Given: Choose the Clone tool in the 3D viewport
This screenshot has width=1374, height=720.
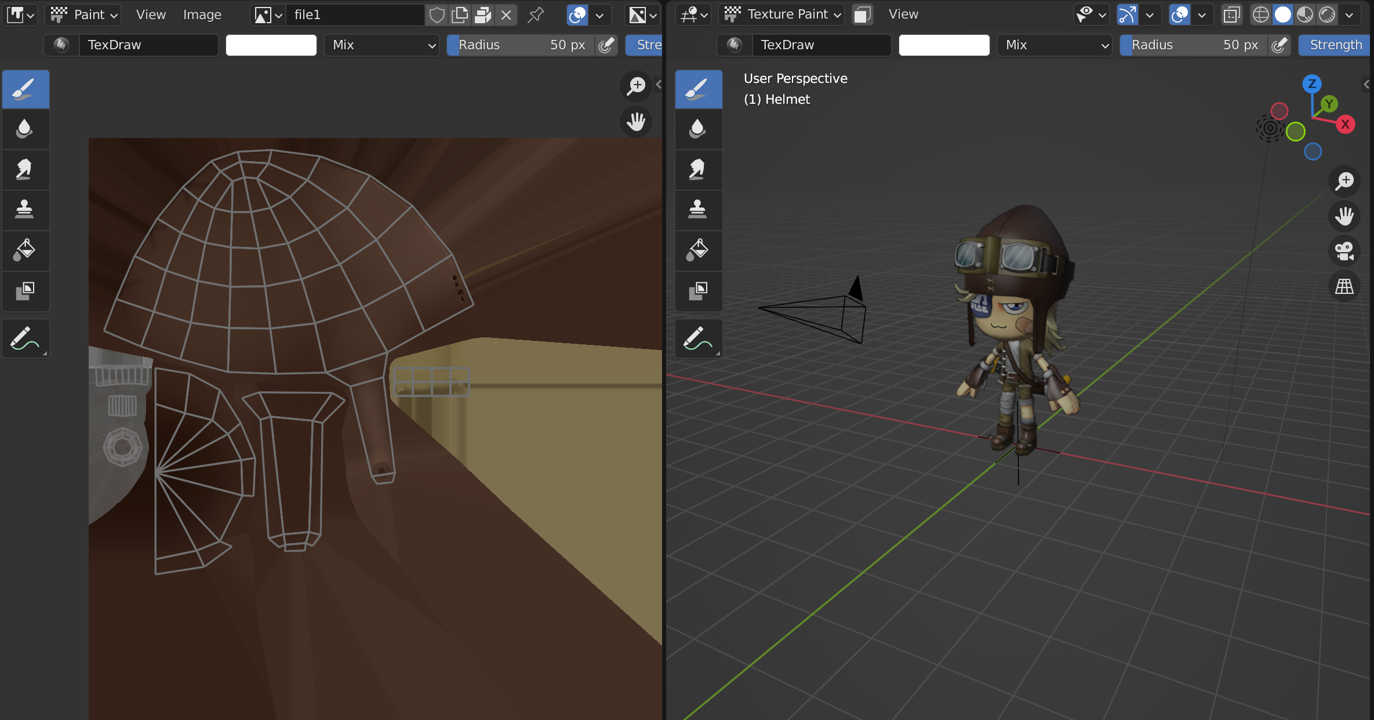Looking at the screenshot, I should click(698, 209).
